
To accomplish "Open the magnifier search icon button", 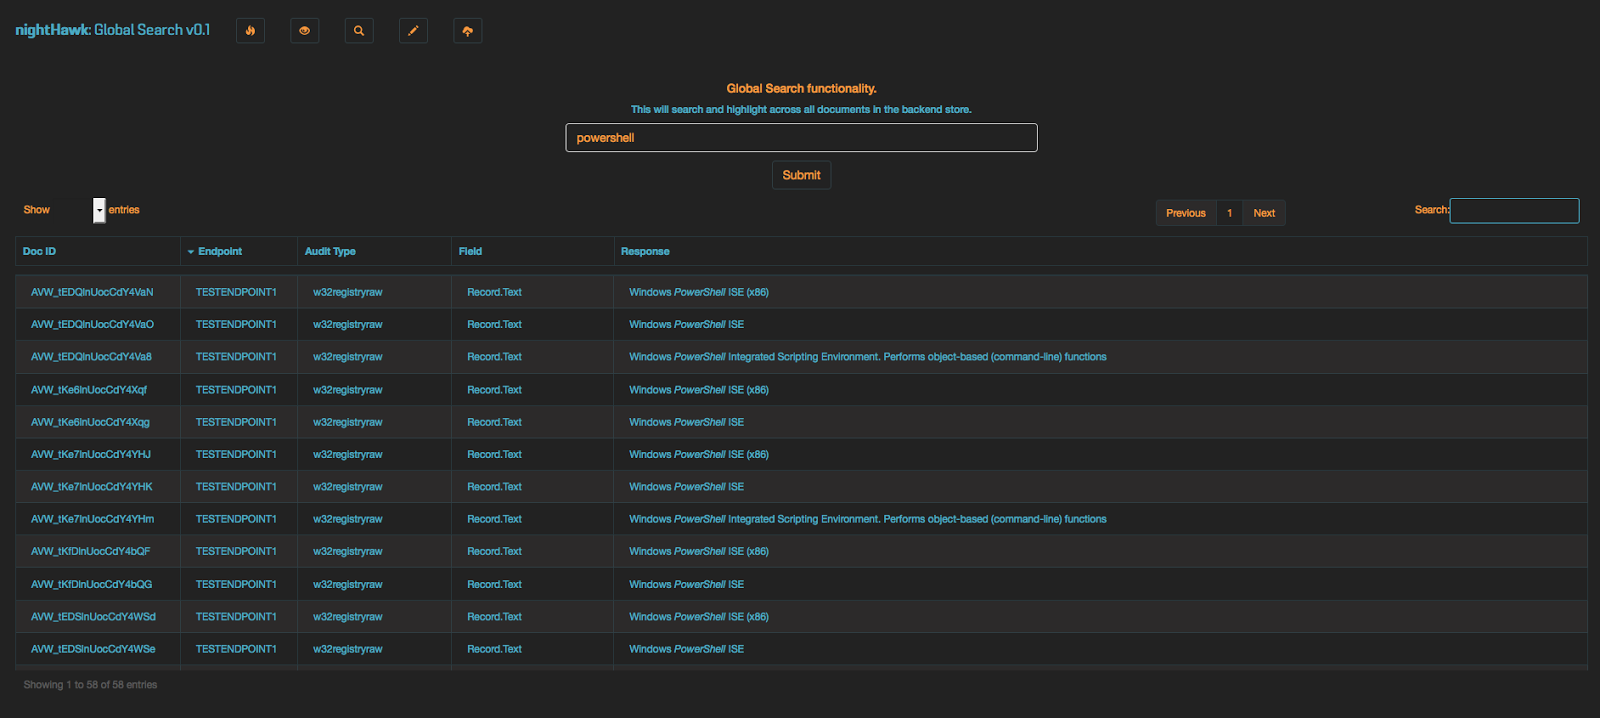I will (x=359, y=31).
